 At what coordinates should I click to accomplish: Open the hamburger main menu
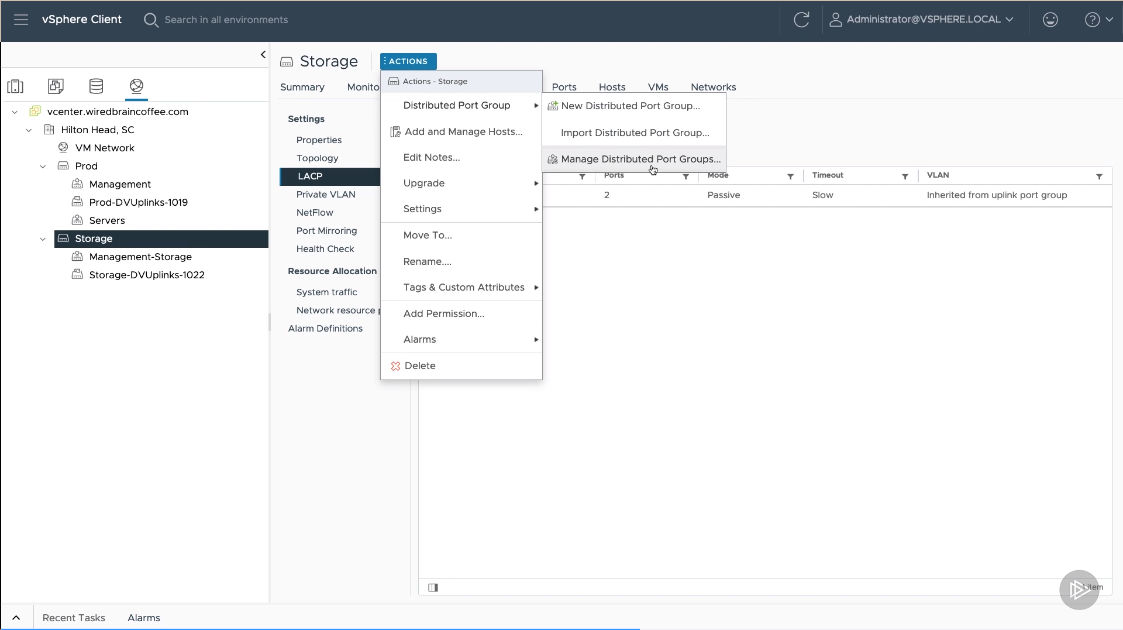click(x=21, y=19)
